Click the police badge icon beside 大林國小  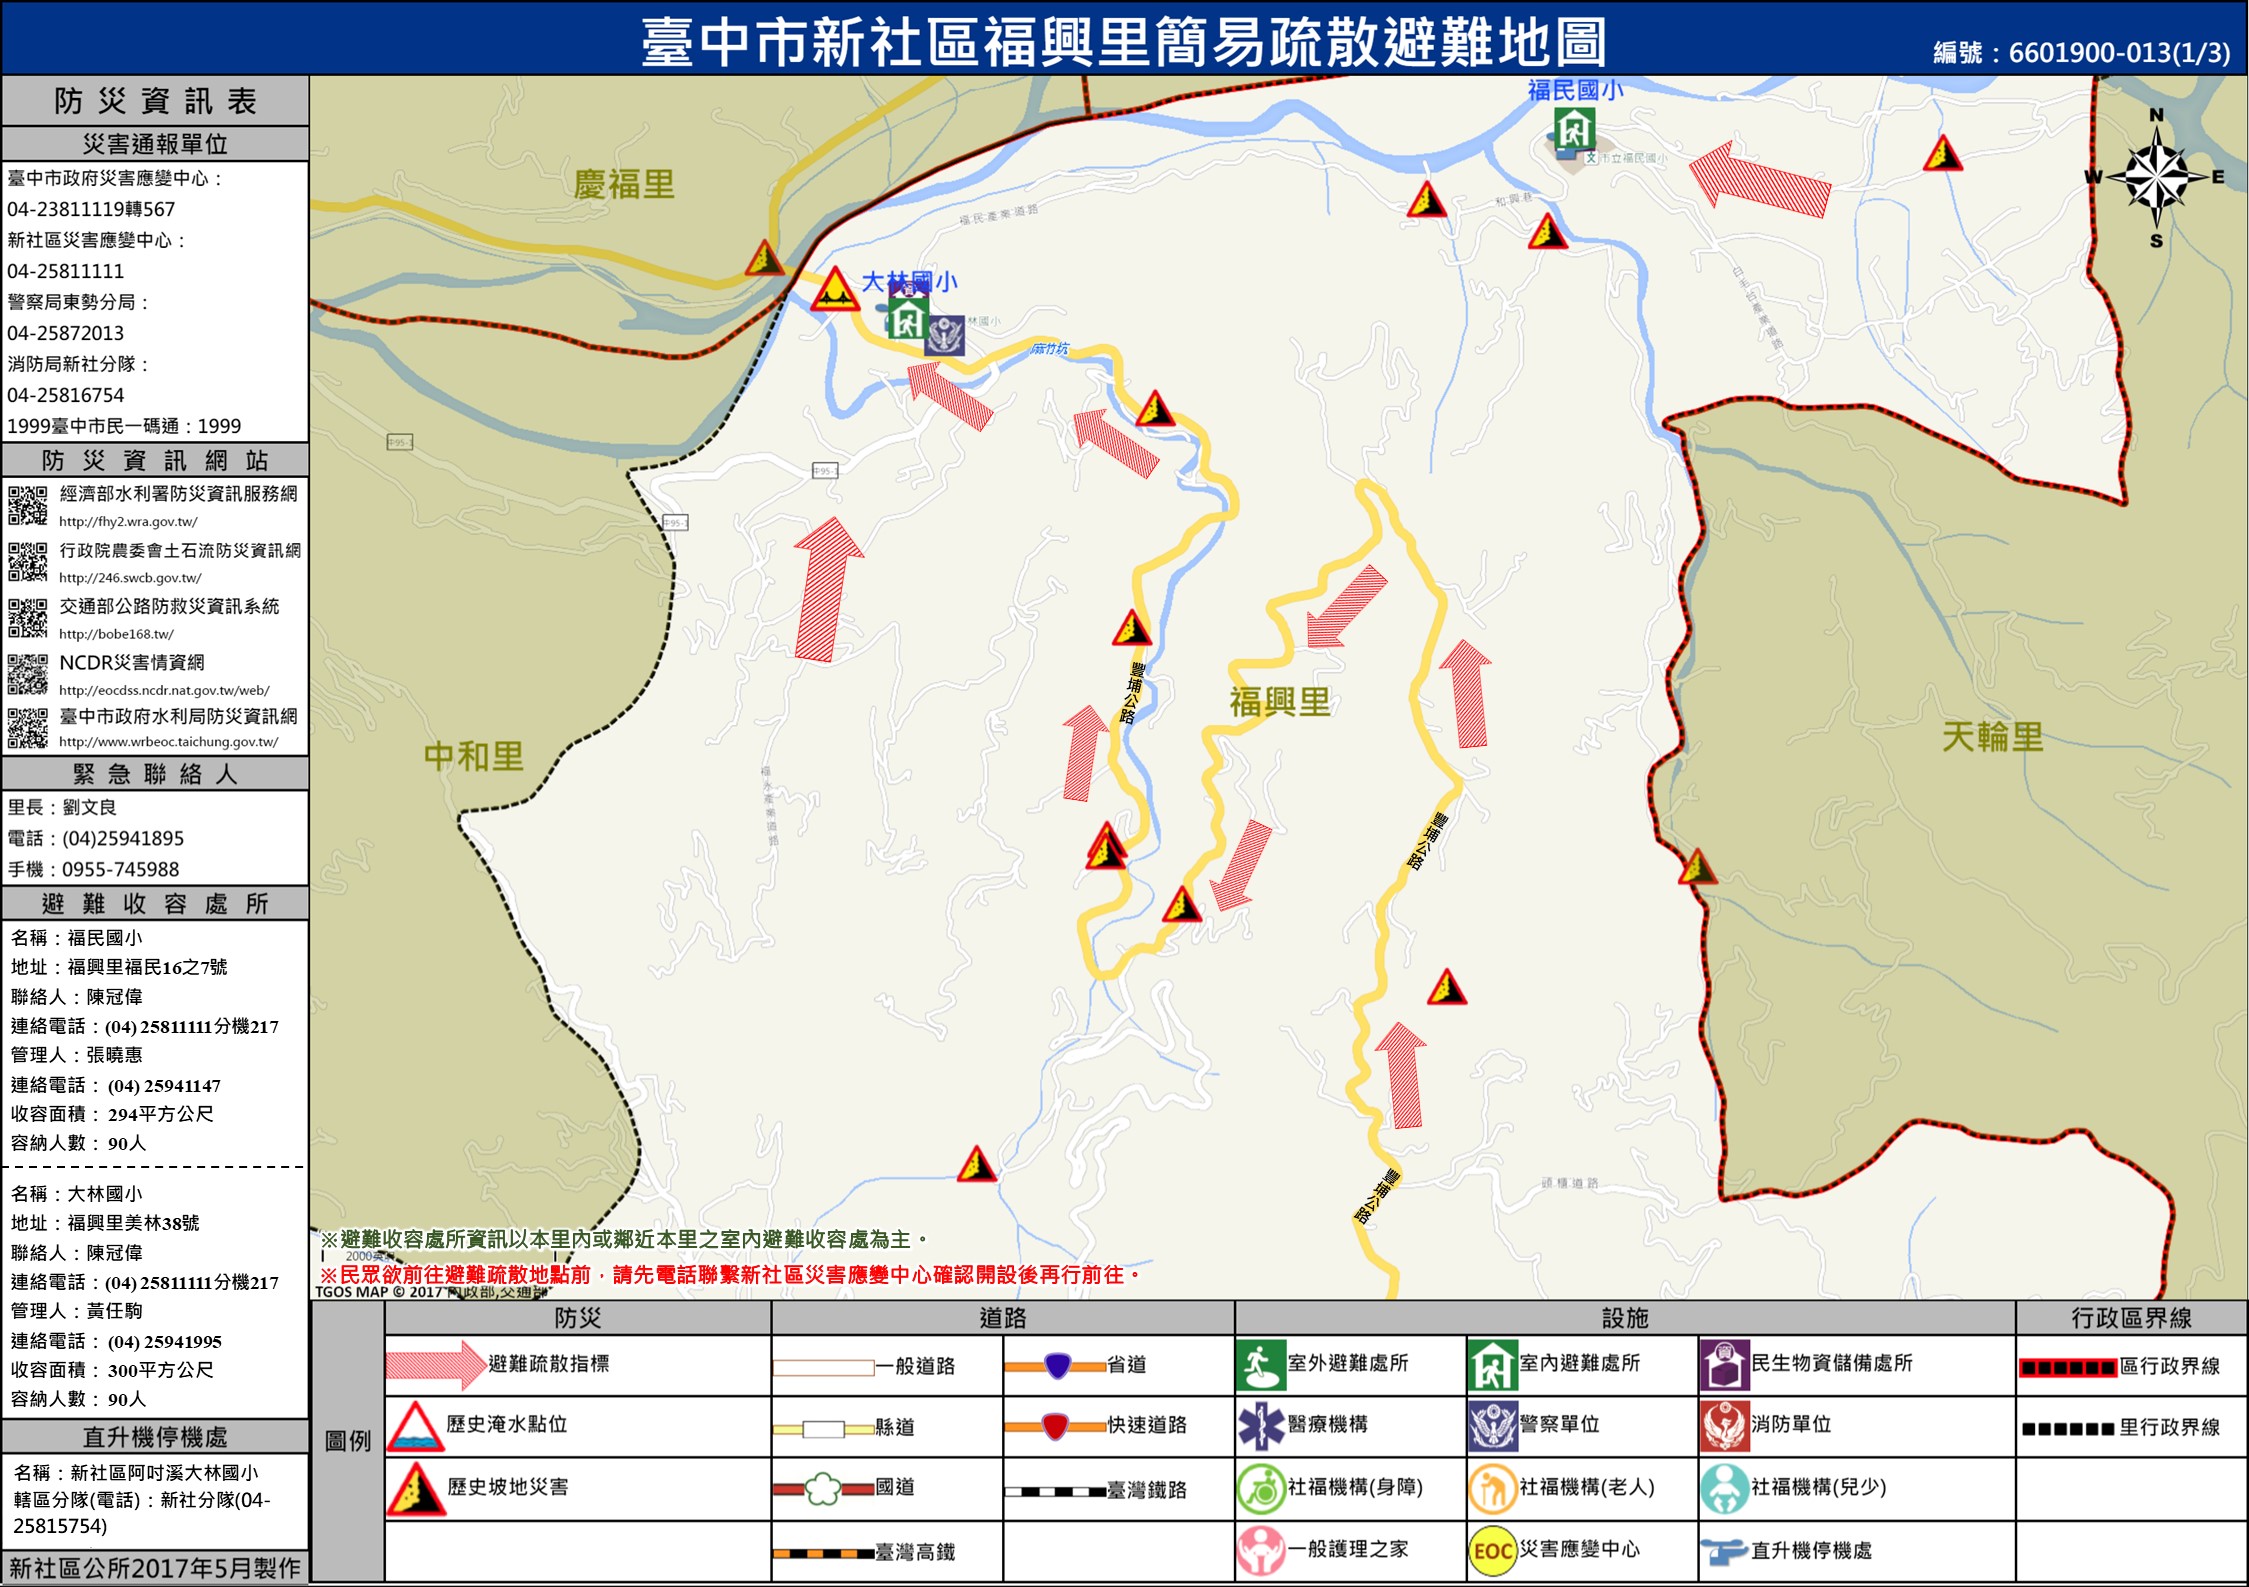click(945, 336)
